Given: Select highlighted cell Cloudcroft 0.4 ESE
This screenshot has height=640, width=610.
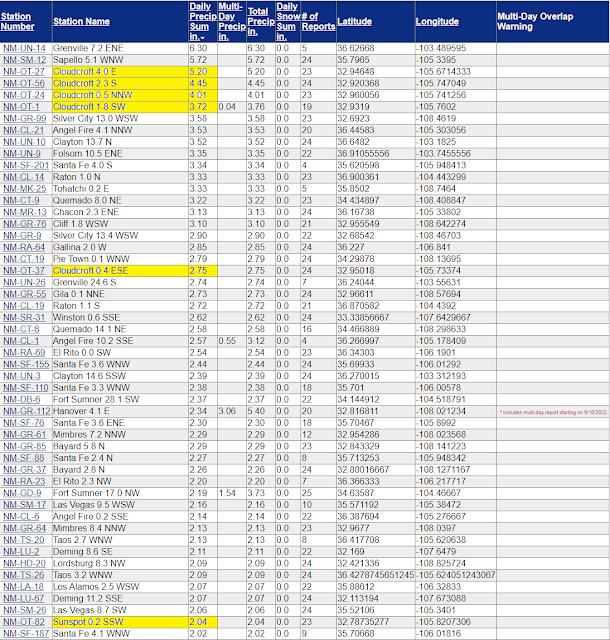Looking at the screenshot, I should [x=120, y=271].
